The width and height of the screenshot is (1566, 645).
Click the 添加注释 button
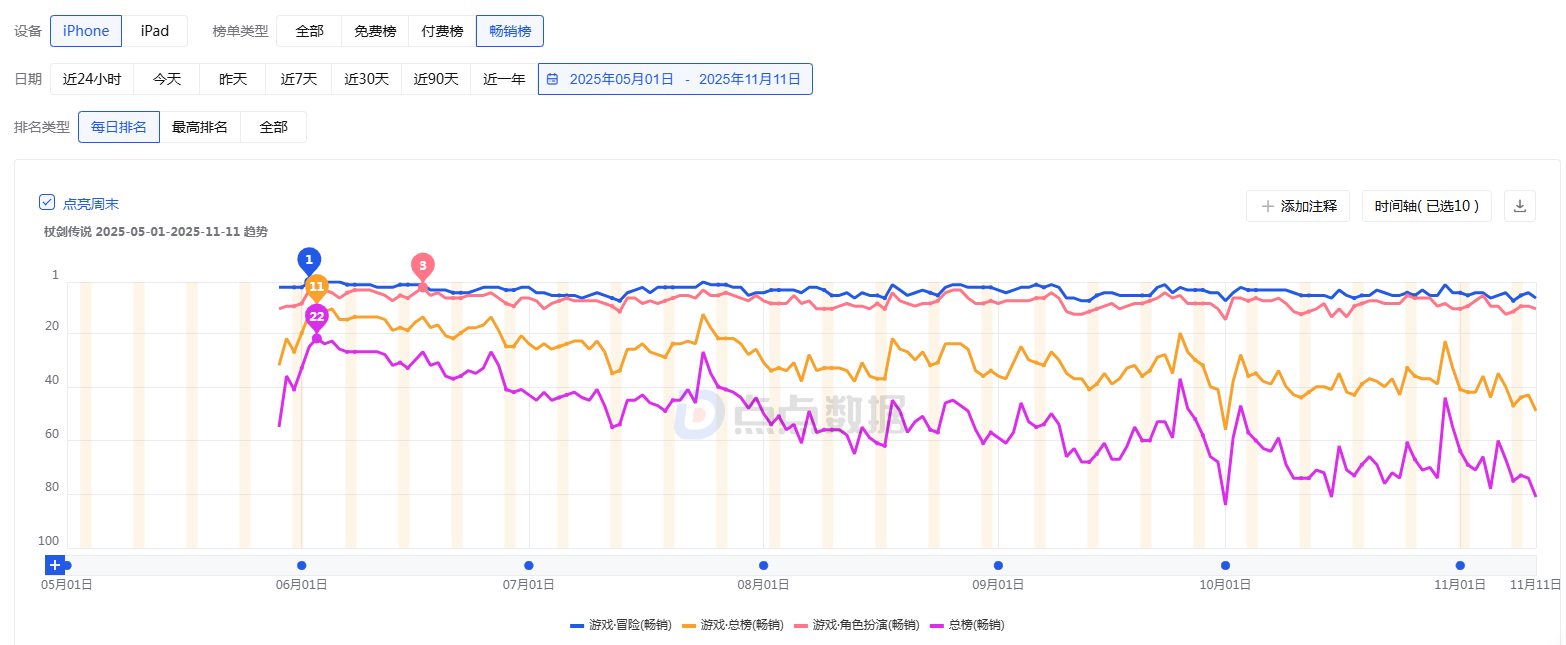point(1297,205)
